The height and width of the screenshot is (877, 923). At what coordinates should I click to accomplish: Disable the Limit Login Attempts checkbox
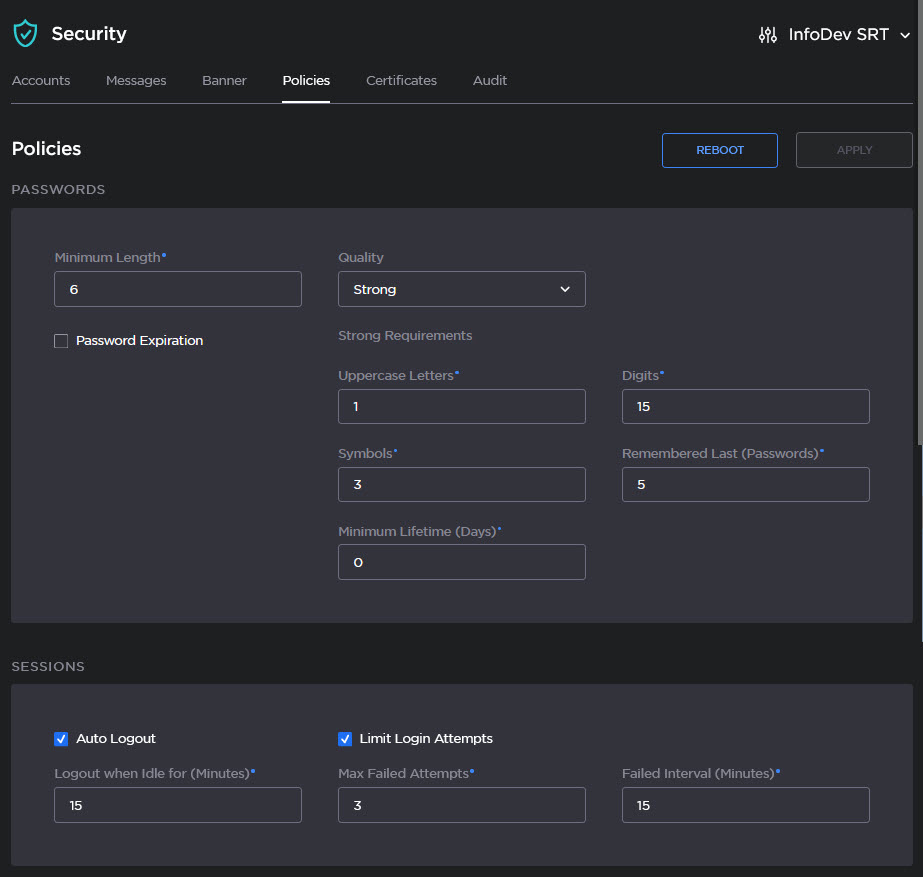[x=345, y=739]
